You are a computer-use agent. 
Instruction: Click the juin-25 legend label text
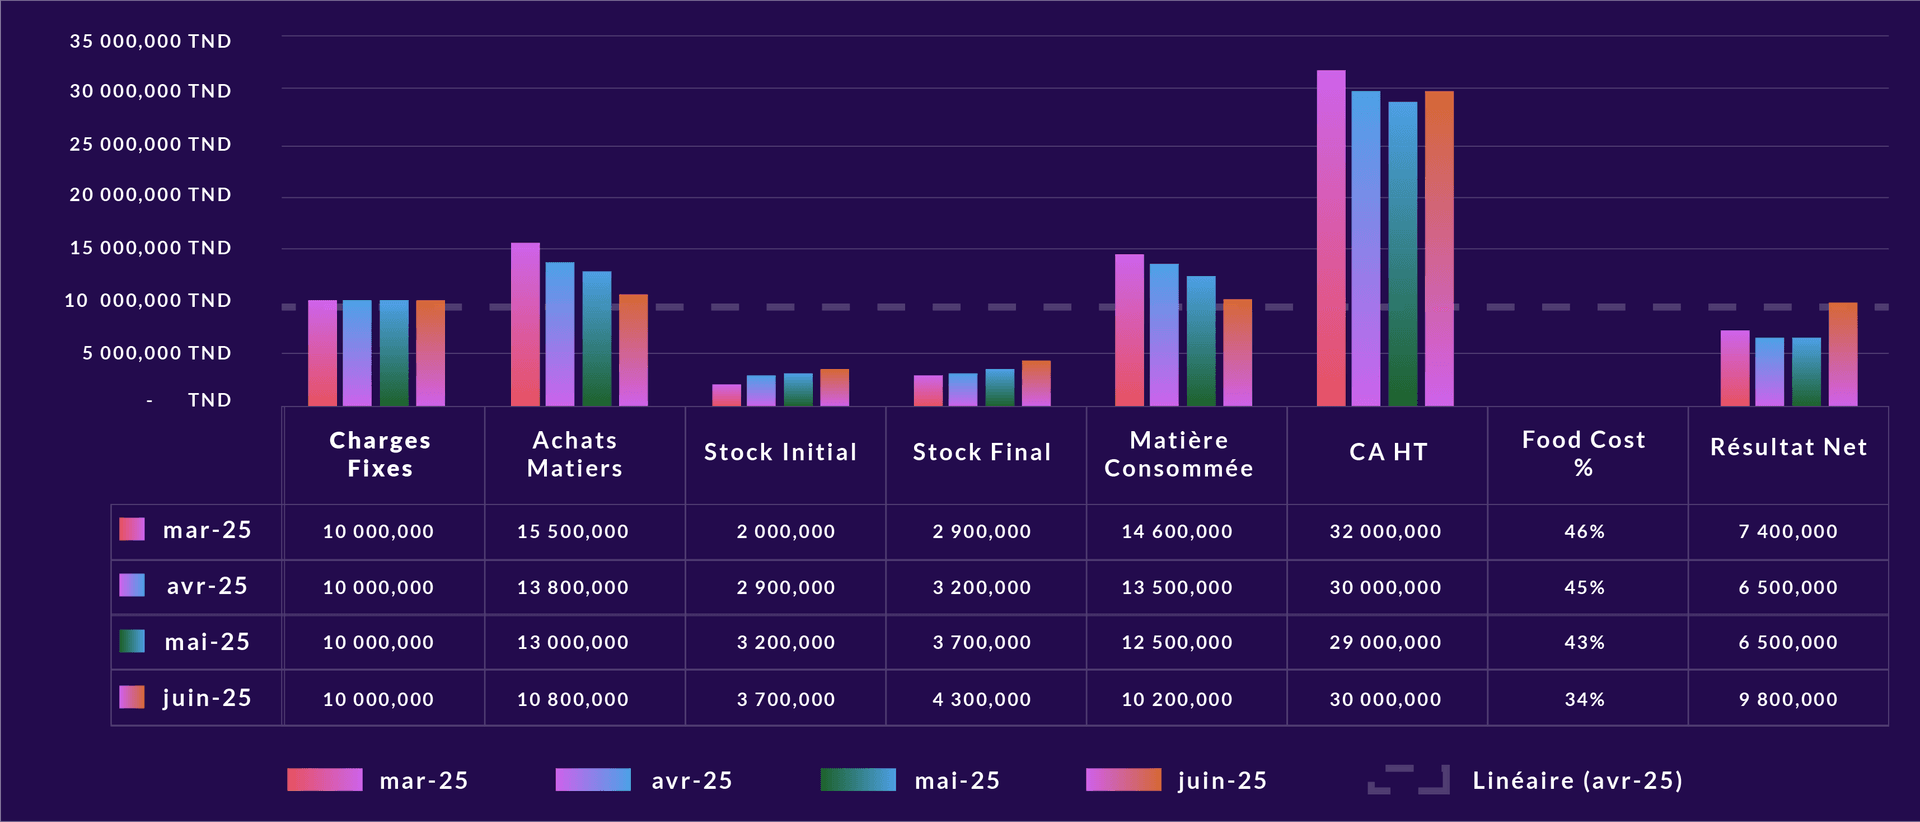pyautogui.click(x=1222, y=780)
